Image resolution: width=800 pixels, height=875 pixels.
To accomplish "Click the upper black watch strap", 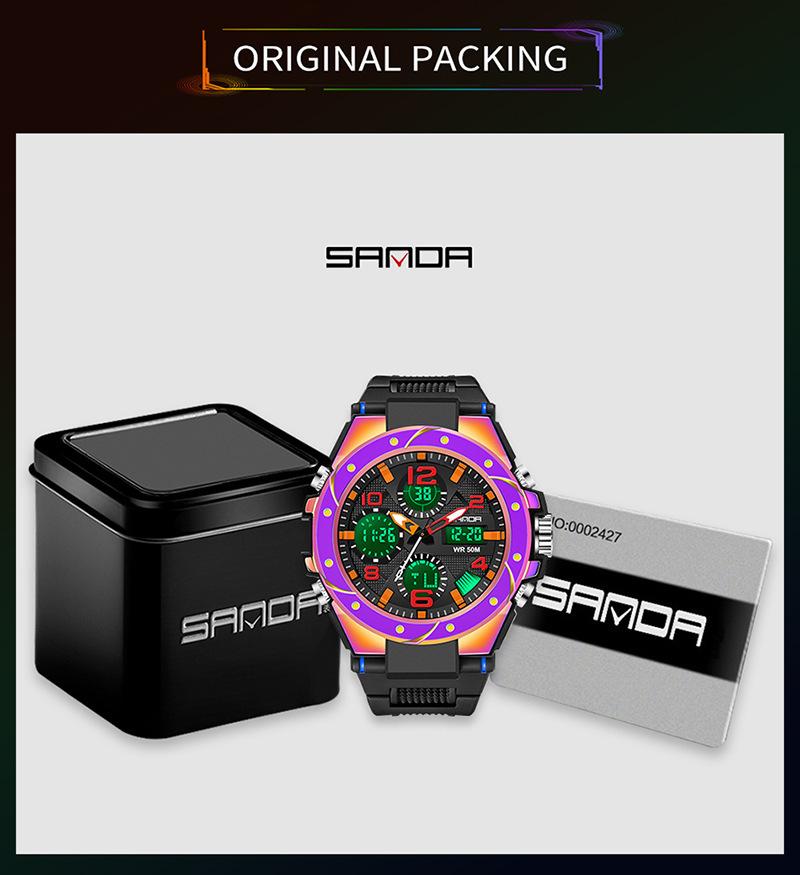I will [422, 400].
